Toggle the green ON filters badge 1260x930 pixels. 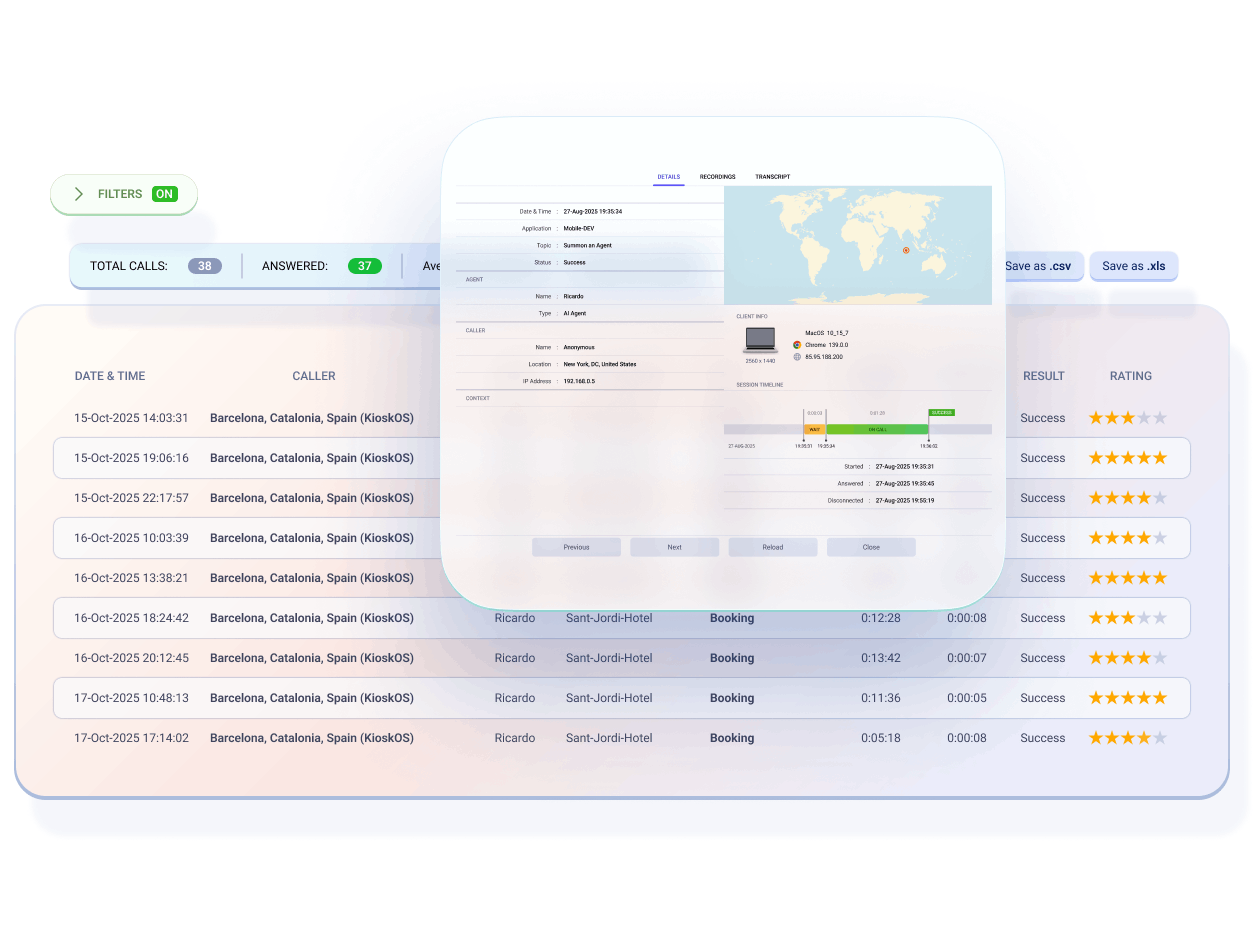[x=164, y=194]
